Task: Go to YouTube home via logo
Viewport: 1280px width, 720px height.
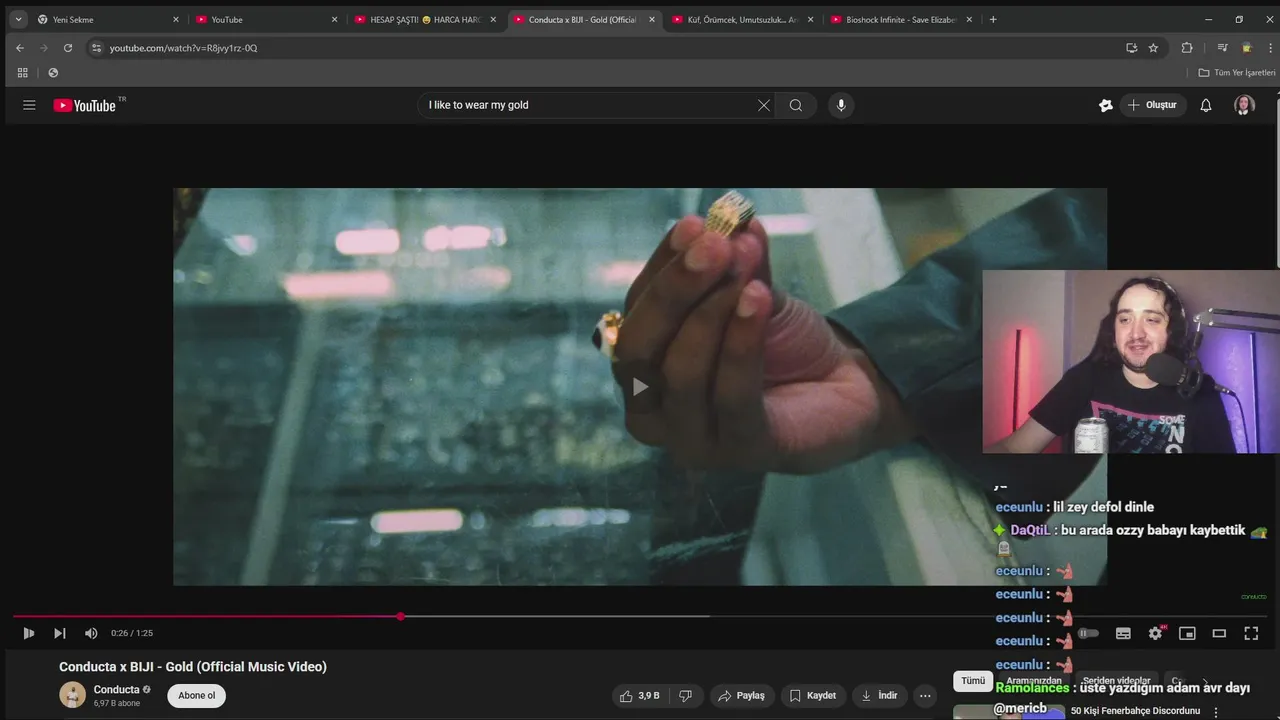Action: (85, 105)
